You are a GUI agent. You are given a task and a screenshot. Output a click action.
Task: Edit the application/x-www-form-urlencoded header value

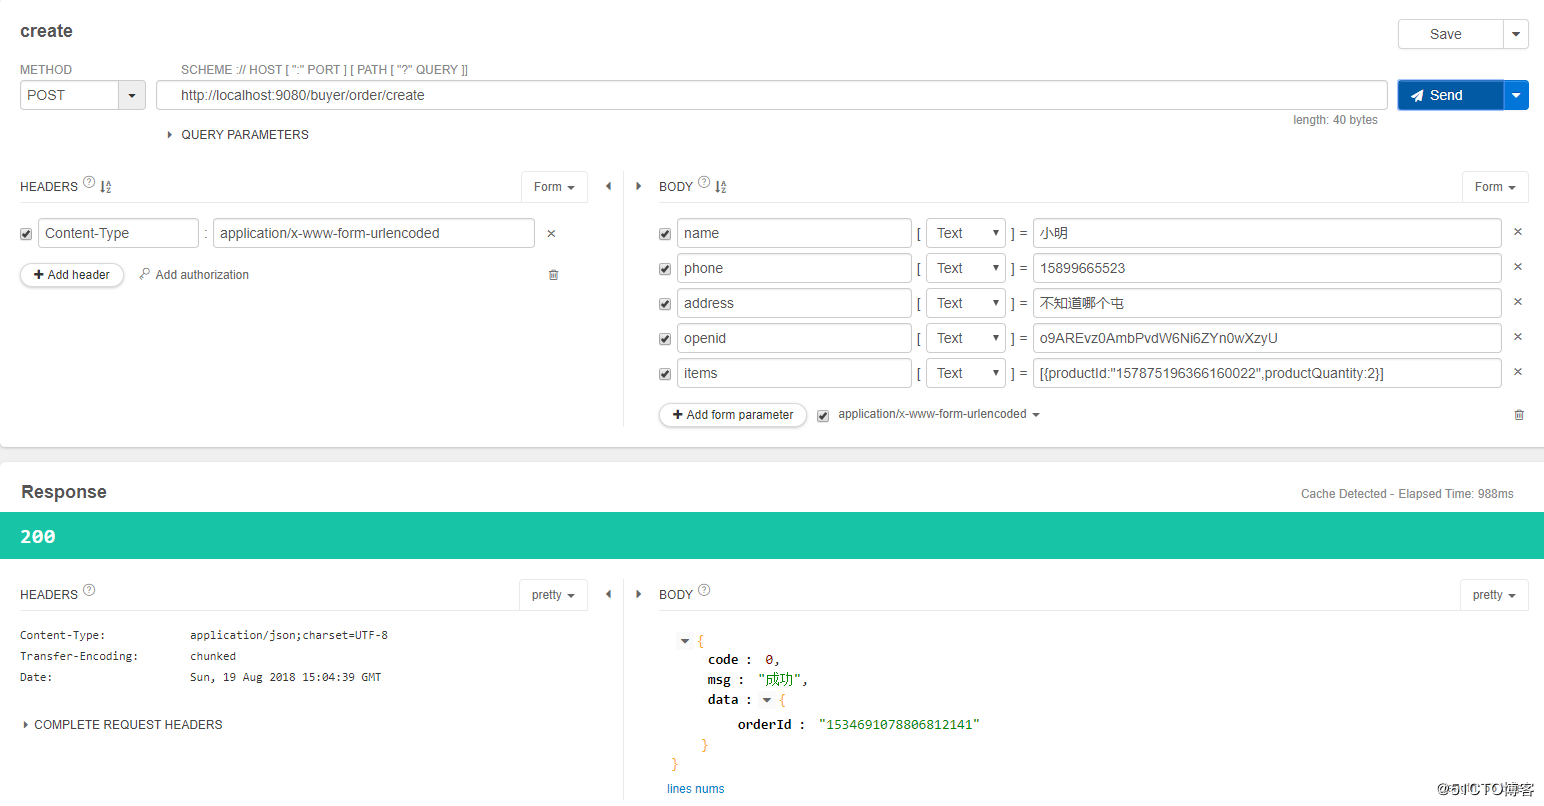point(374,233)
